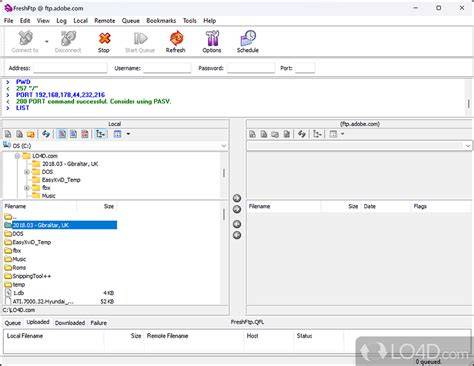The image size is (474, 366).
Task: Open dropdown arrow beside remote columns icon
Action: pos(342,134)
